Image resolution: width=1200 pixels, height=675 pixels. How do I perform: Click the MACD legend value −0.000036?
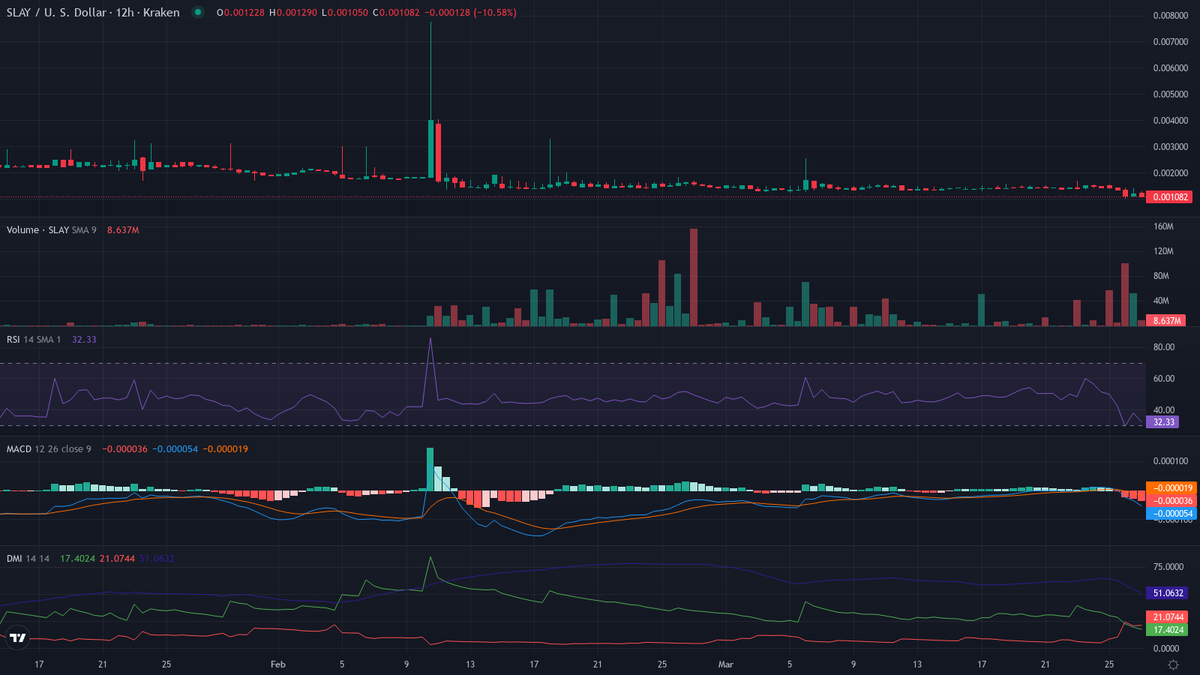(124, 449)
